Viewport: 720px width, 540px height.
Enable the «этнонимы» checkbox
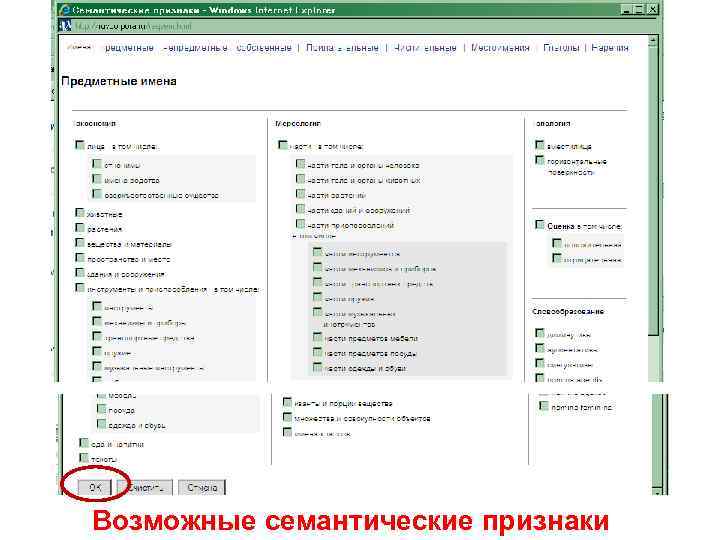pyautogui.click(x=97, y=163)
